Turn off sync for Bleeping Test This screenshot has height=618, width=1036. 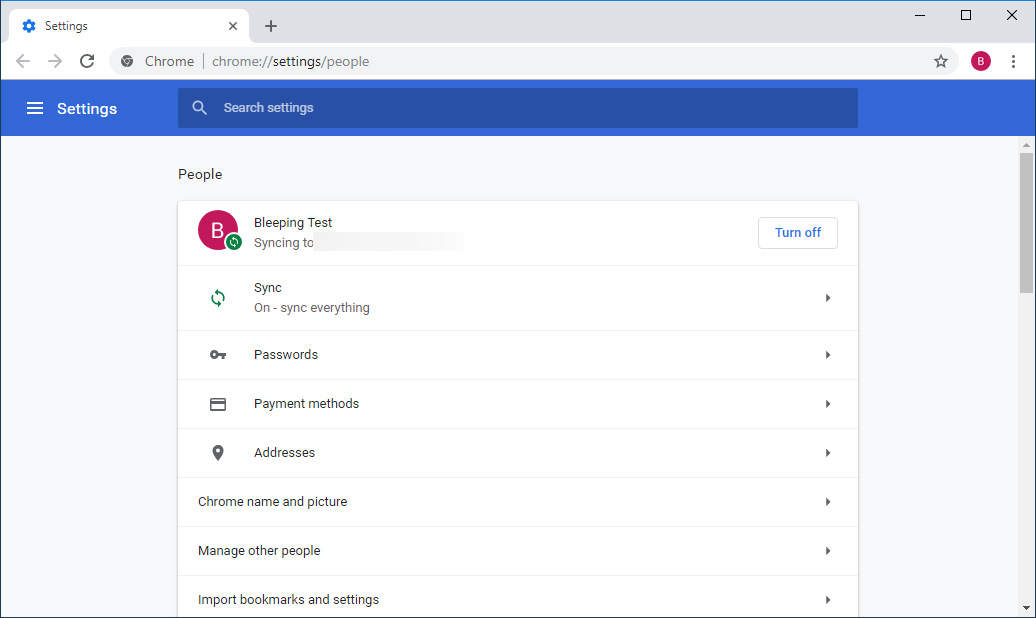point(797,233)
